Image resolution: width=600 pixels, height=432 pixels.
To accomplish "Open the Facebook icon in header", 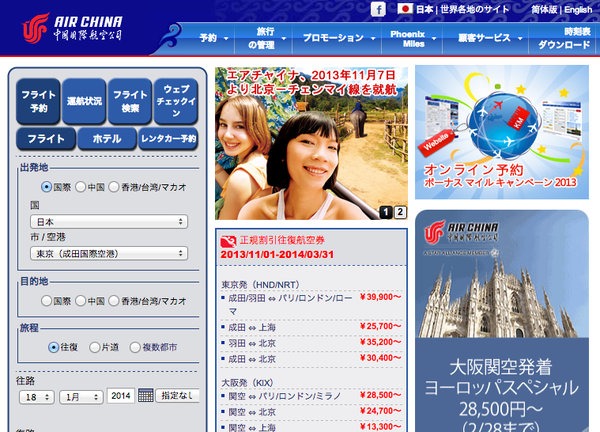I will point(378,9).
